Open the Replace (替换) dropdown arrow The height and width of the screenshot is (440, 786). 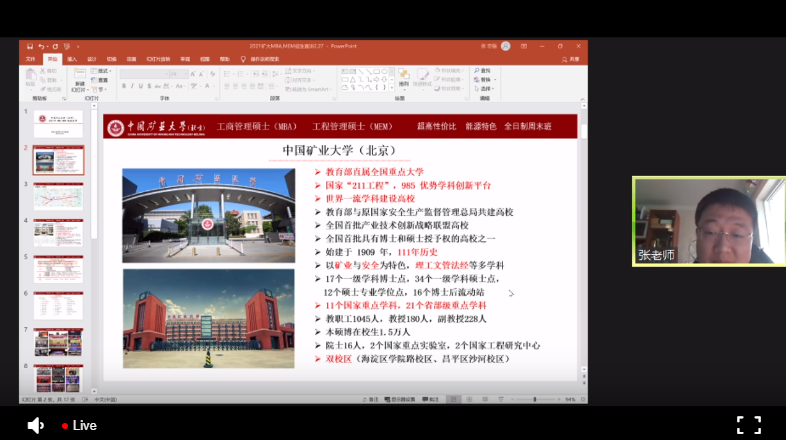[495, 80]
